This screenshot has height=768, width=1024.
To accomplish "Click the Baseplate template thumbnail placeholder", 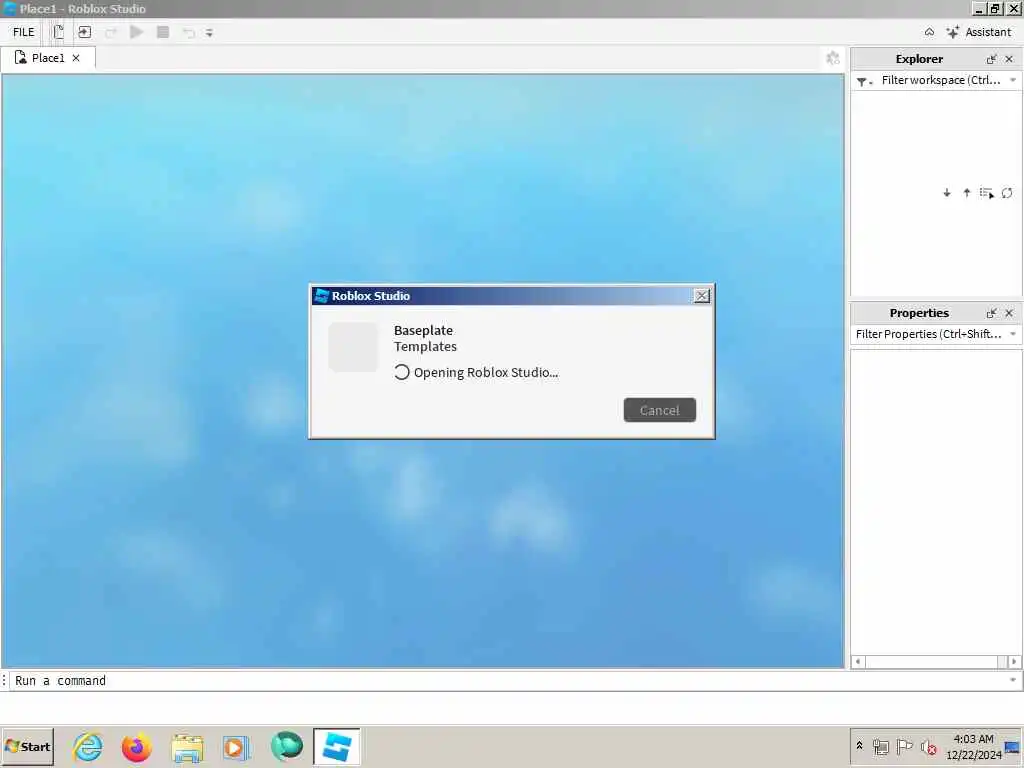I will (x=353, y=347).
